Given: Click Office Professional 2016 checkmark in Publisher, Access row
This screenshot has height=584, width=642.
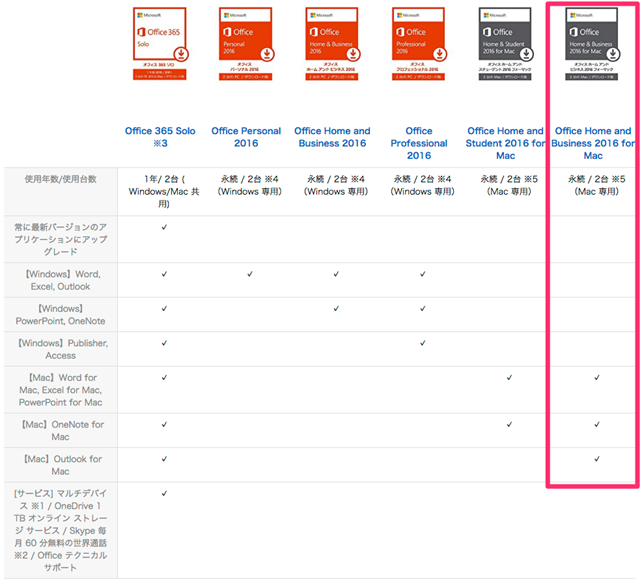Looking at the screenshot, I should click(x=422, y=343).
